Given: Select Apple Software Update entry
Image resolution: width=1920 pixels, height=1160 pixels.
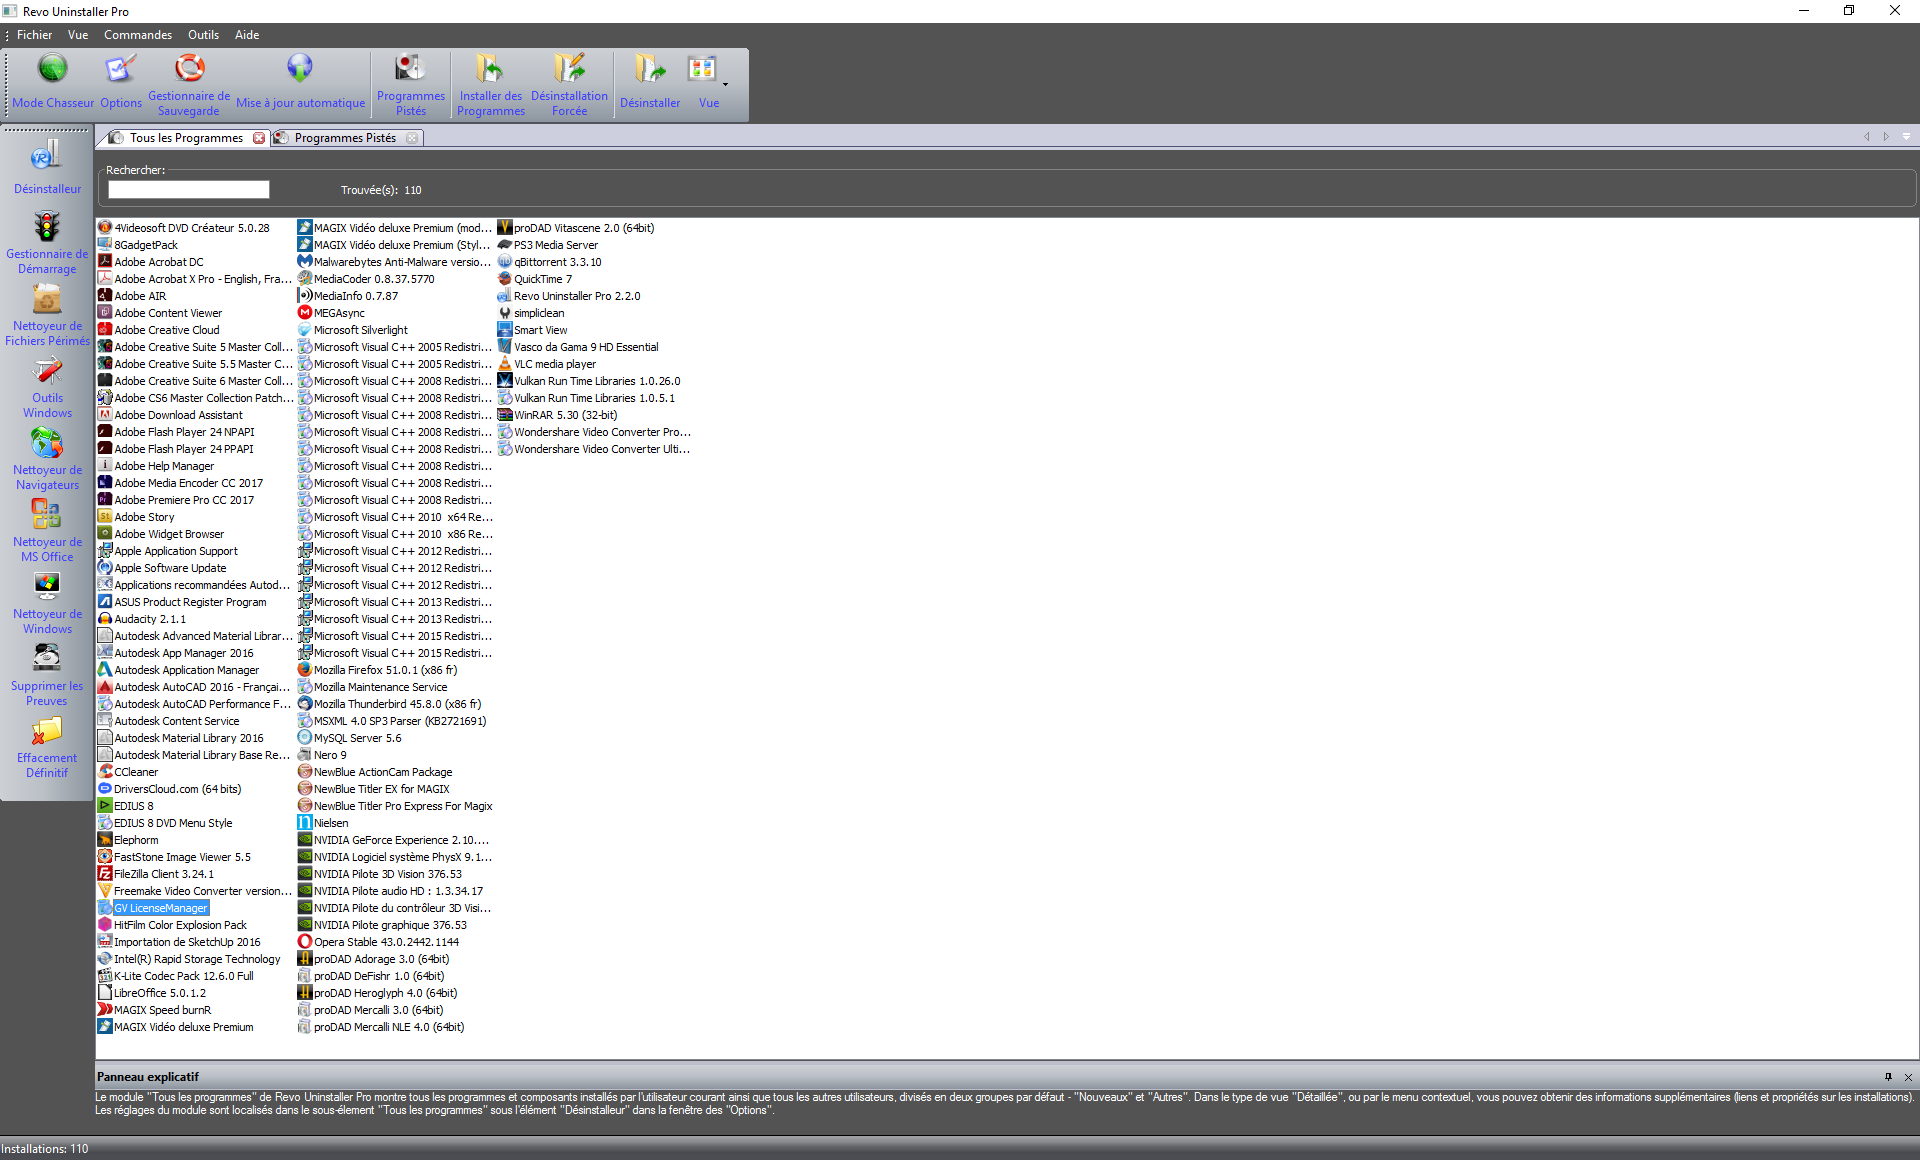Looking at the screenshot, I should 162,568.
